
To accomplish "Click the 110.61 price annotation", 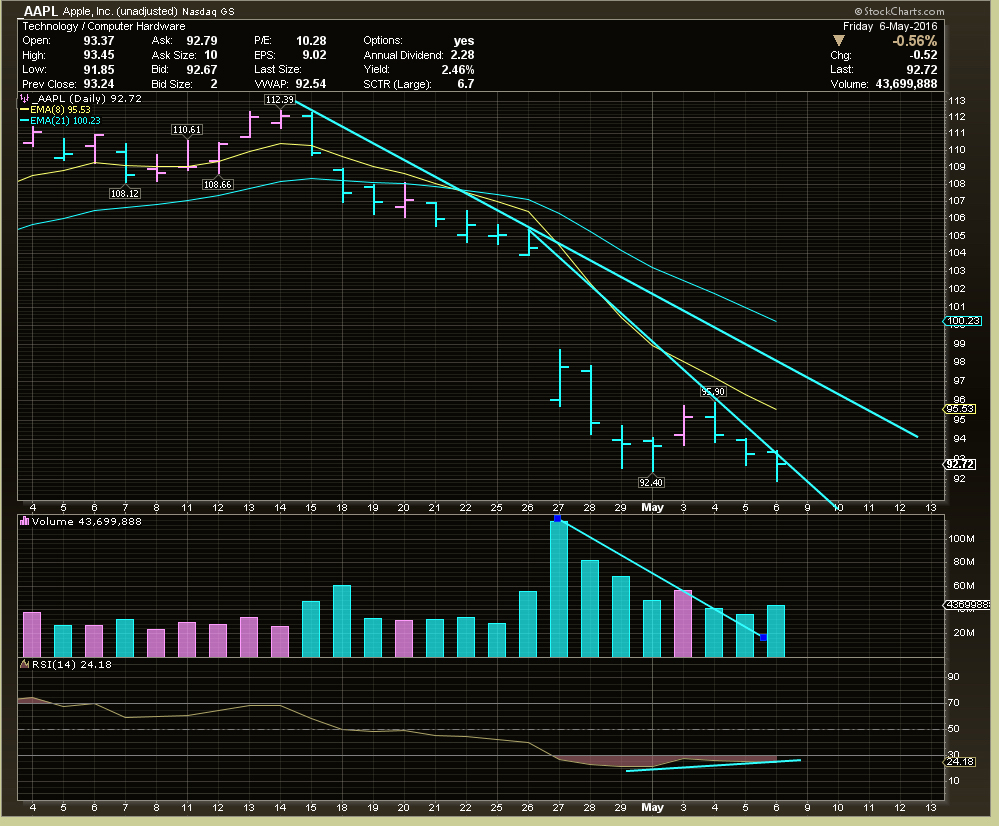I will (187, 130).
